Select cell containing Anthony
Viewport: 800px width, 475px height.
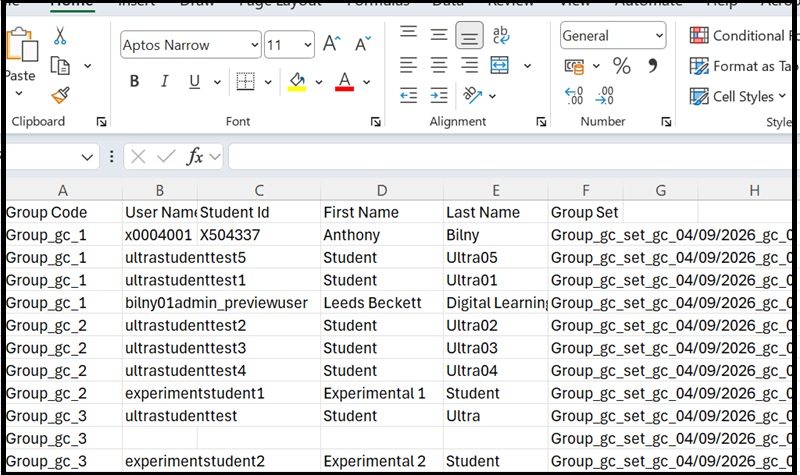(x=382, y=235)
